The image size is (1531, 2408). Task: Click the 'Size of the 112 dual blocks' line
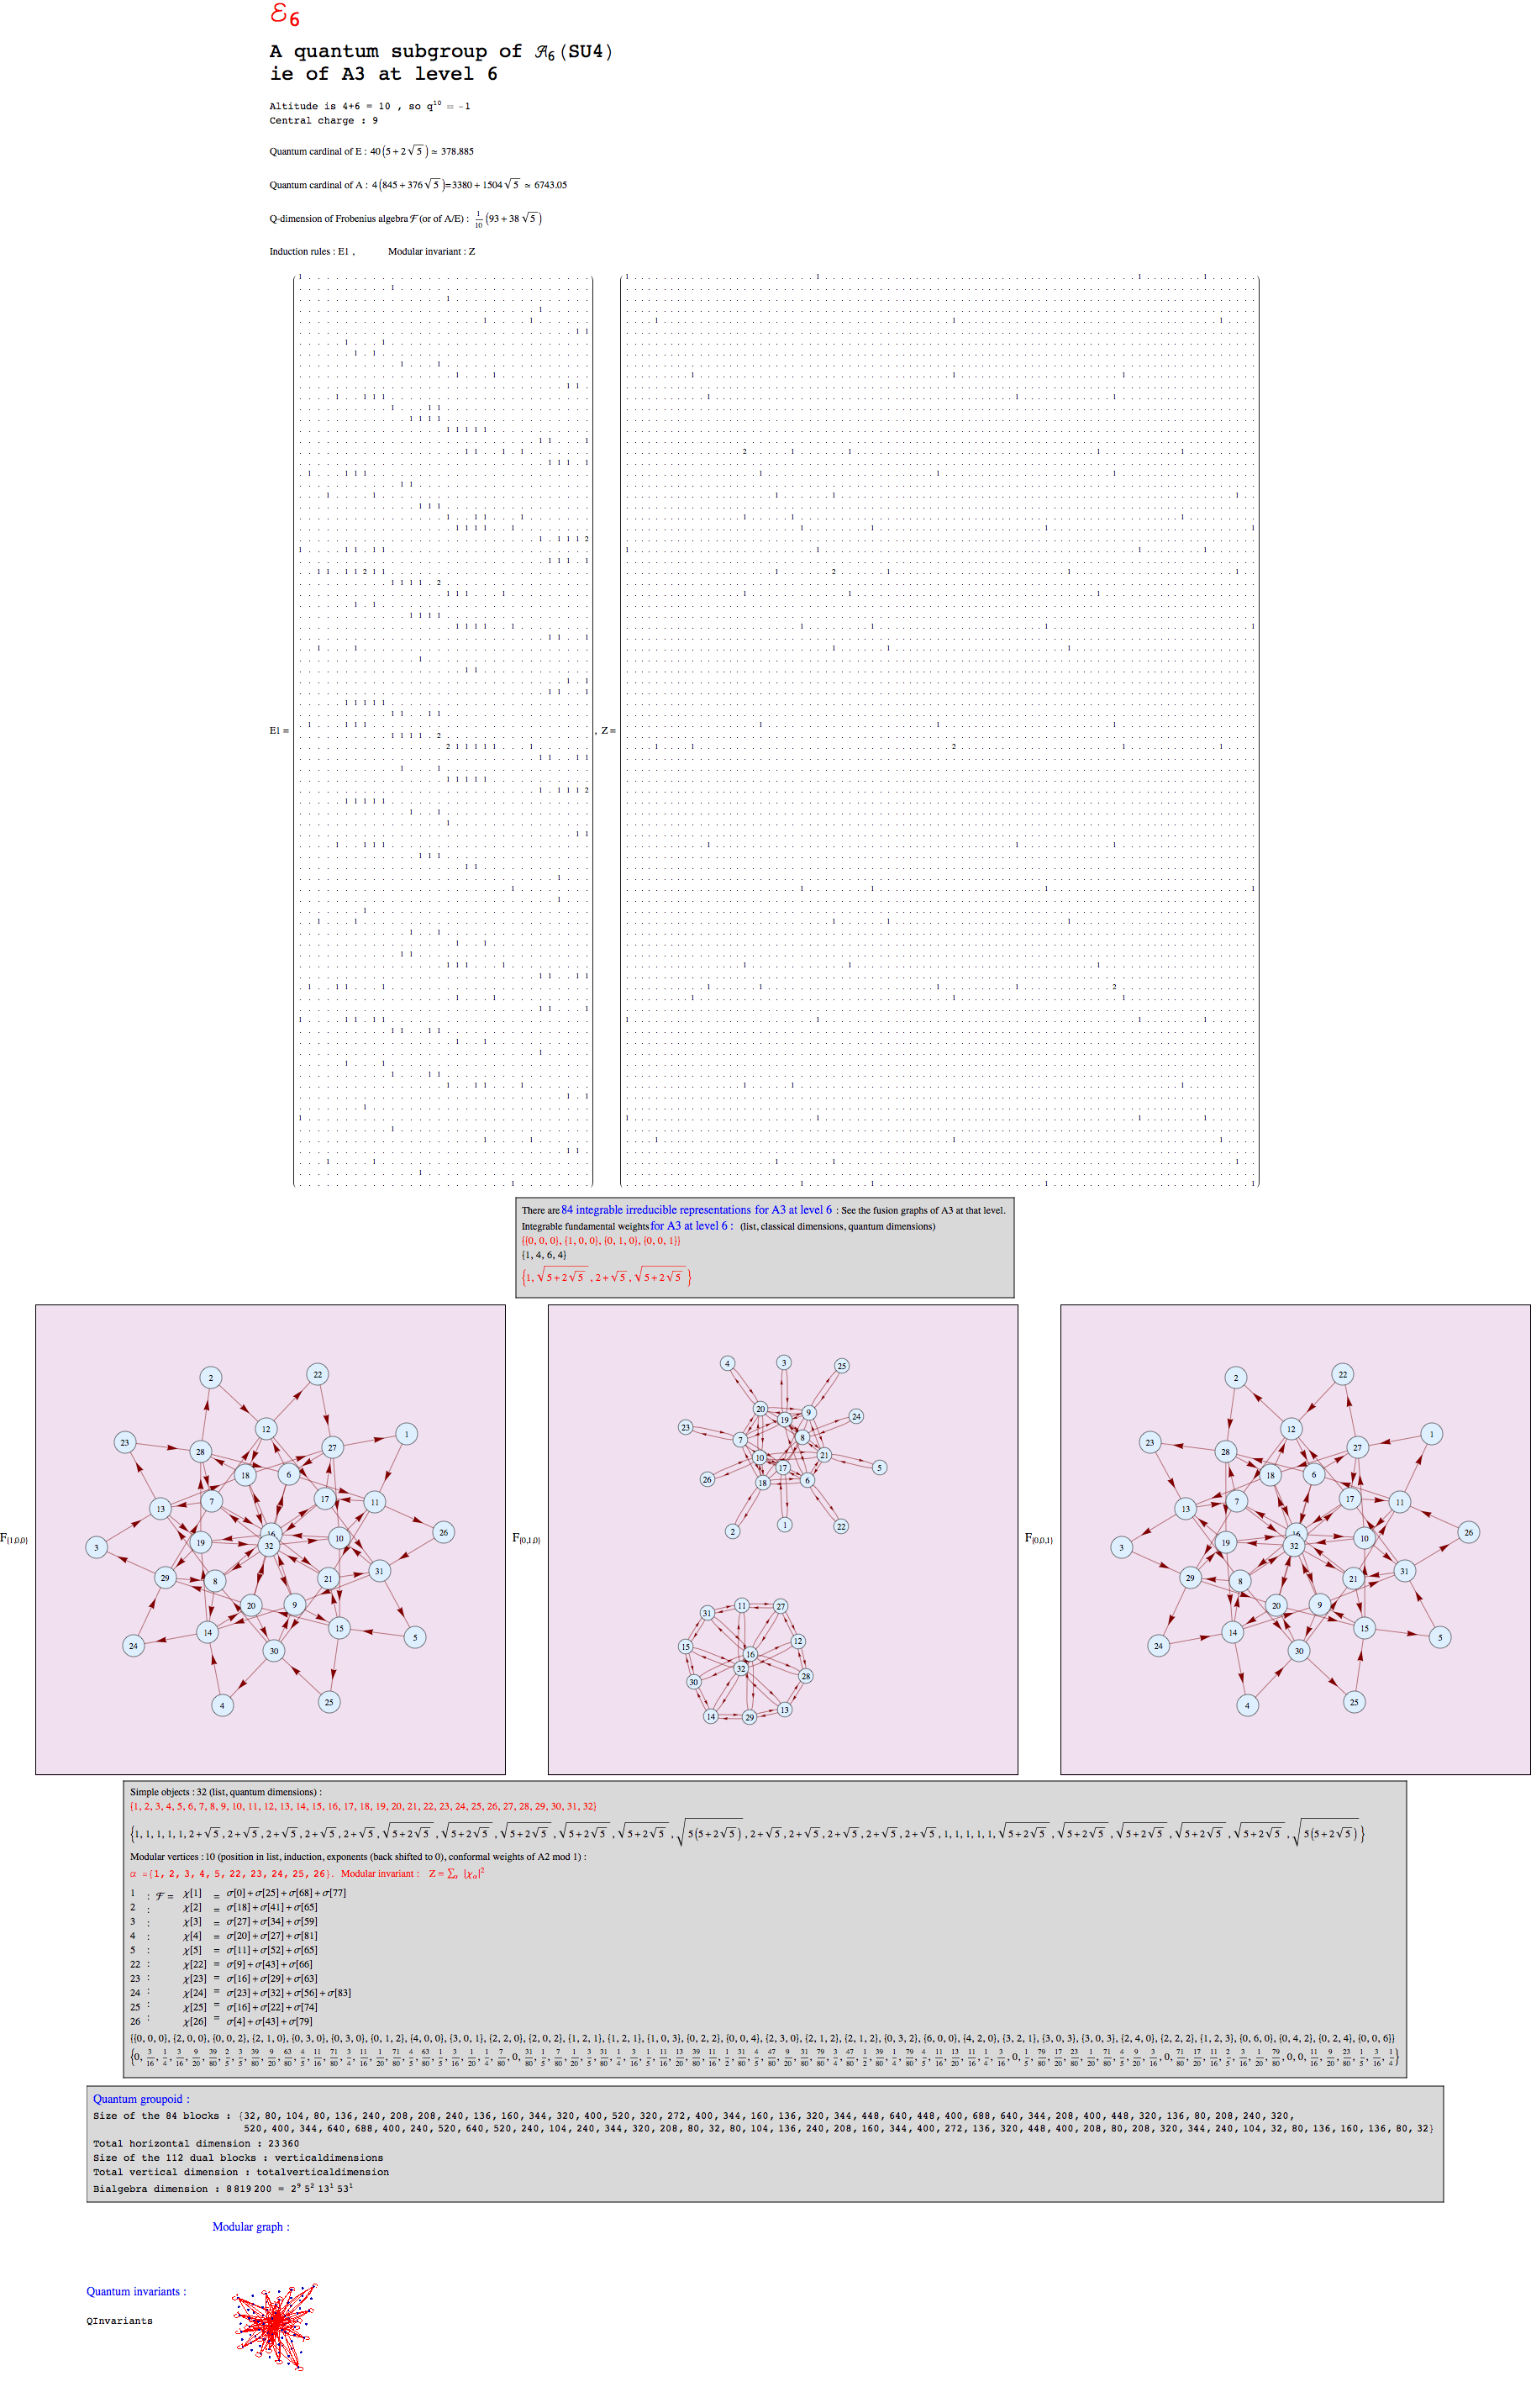tap(238, 2157)
